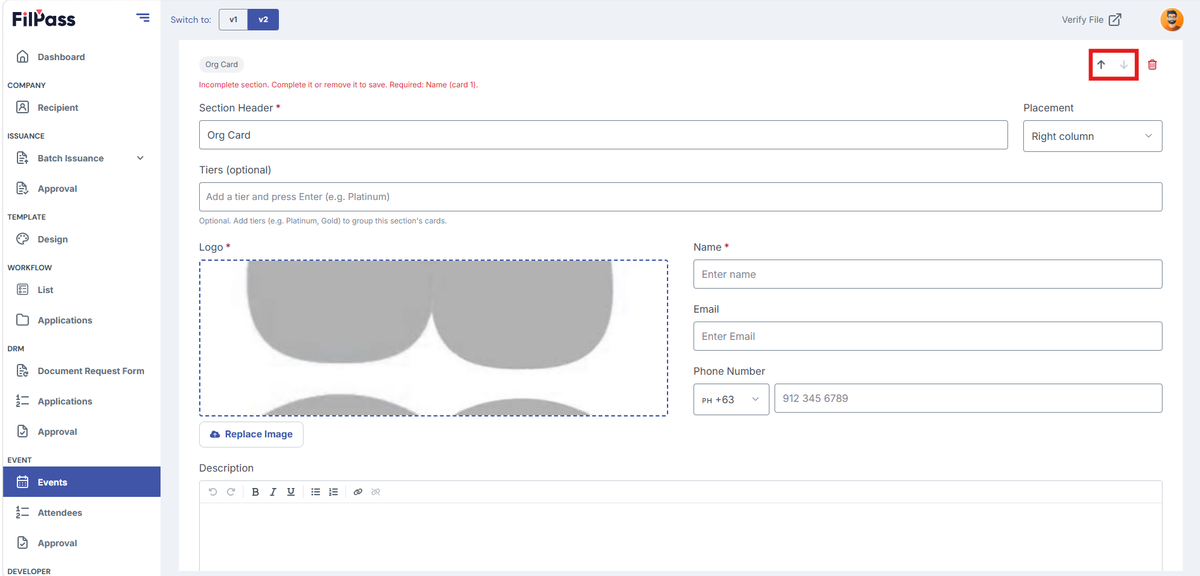Select Events in the sidebar
Viewport: 1200px width, 576px height.
(x=80, y=482)
